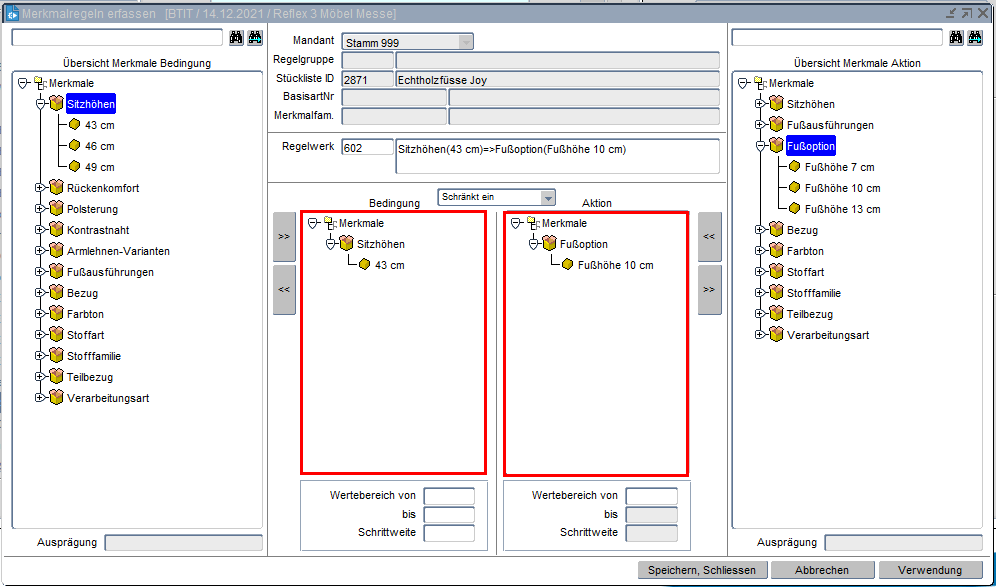996x587 pixels.
Task: Click the 46 cm value icon in left tree
Action: [x=74, y=146]
